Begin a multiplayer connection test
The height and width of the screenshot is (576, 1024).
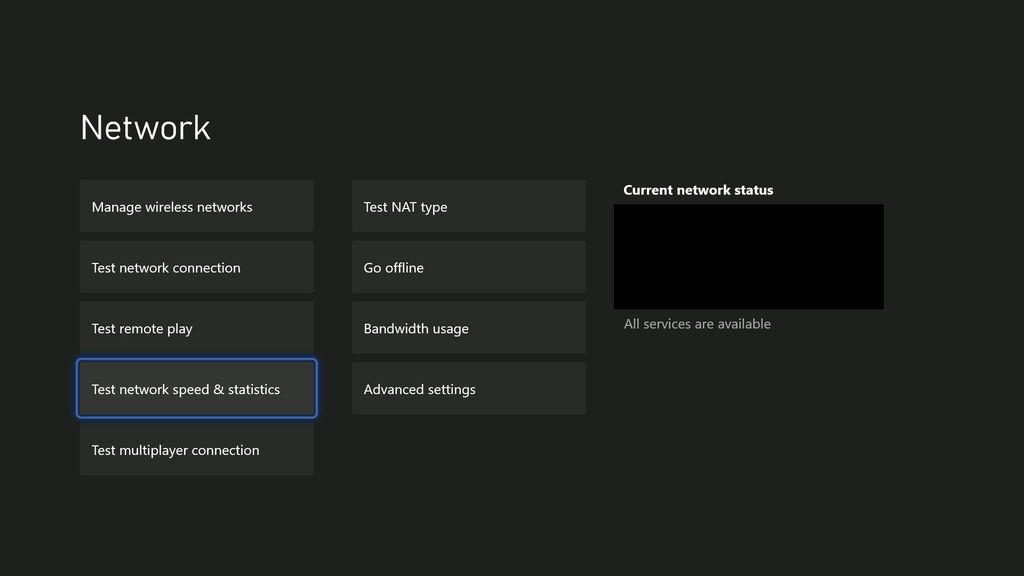click(196, 450)
